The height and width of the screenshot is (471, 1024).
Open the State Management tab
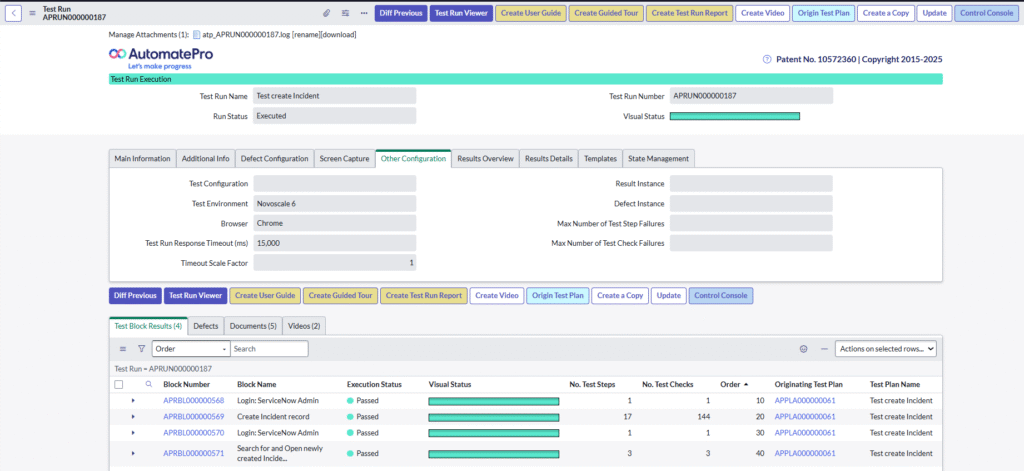(x=658, y=159)
